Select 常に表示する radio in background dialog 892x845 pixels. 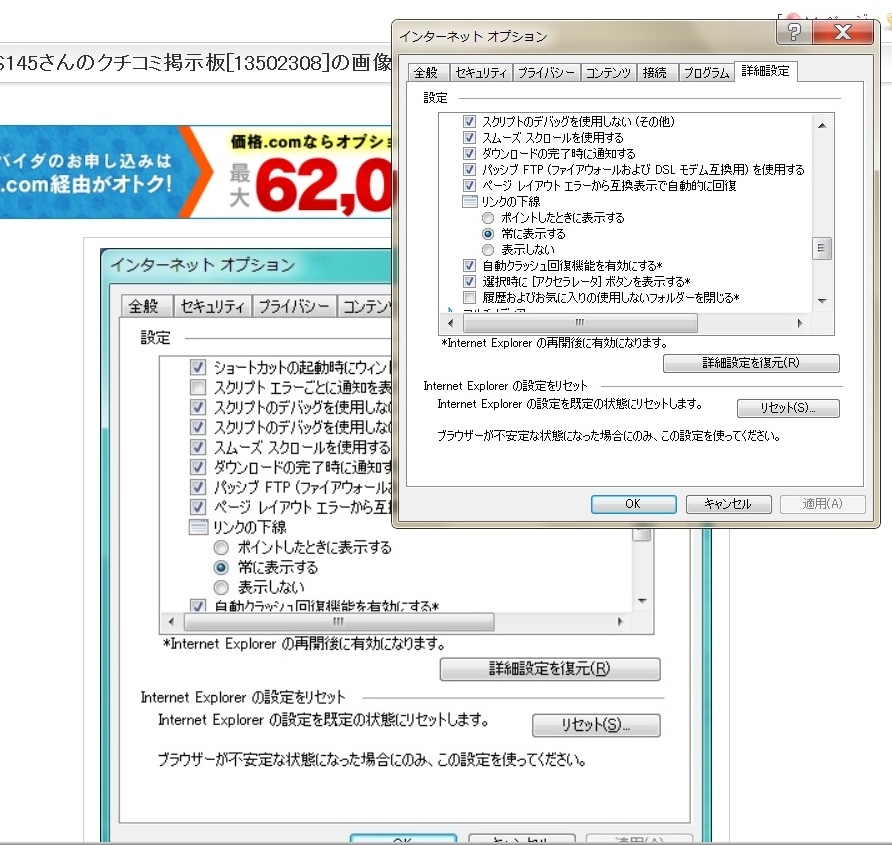coord(221,567)
